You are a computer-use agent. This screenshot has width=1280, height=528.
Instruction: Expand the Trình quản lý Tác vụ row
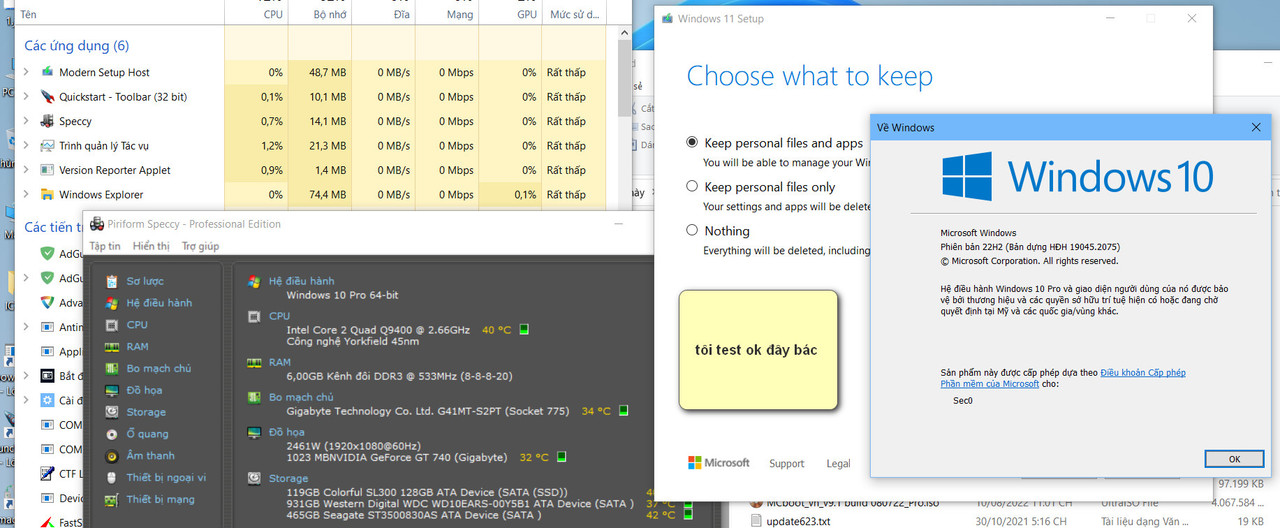[26, 146]
